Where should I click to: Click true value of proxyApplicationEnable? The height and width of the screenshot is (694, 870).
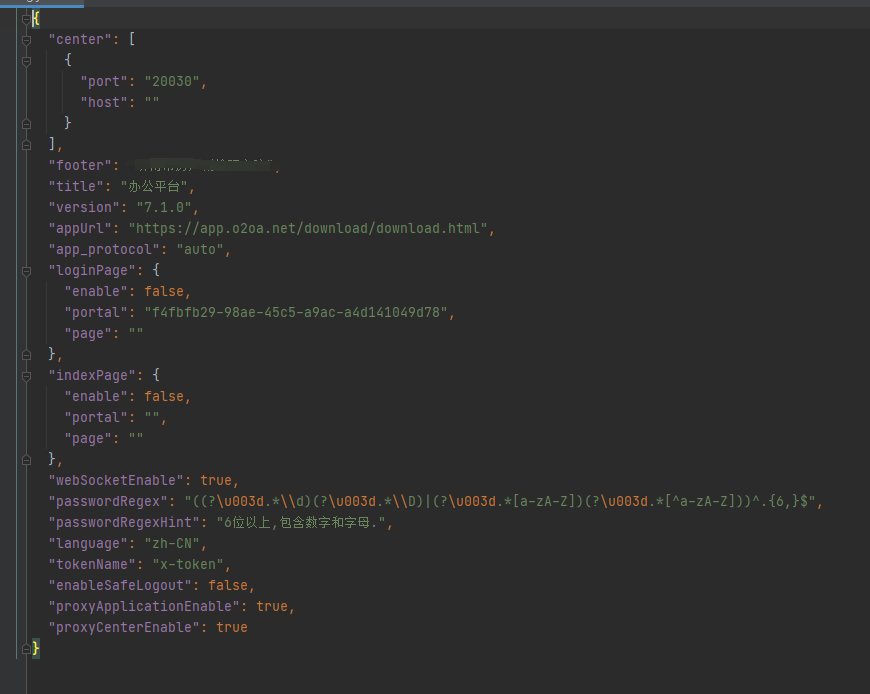point(272,606)
